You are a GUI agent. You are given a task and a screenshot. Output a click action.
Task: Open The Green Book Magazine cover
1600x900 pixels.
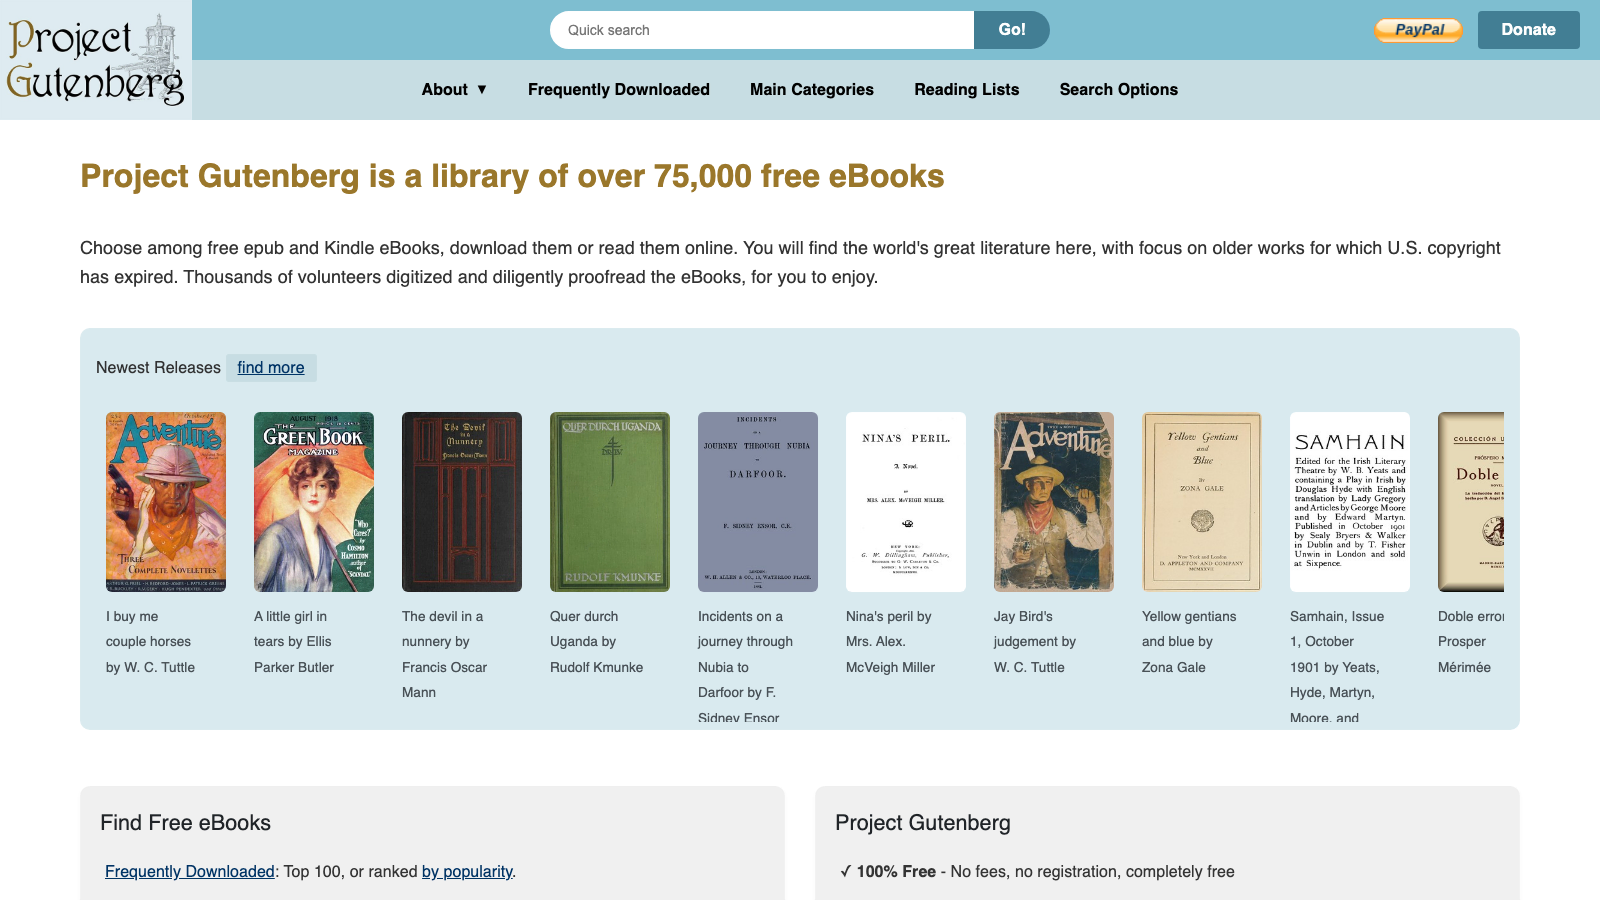click(x=313, y=501)
